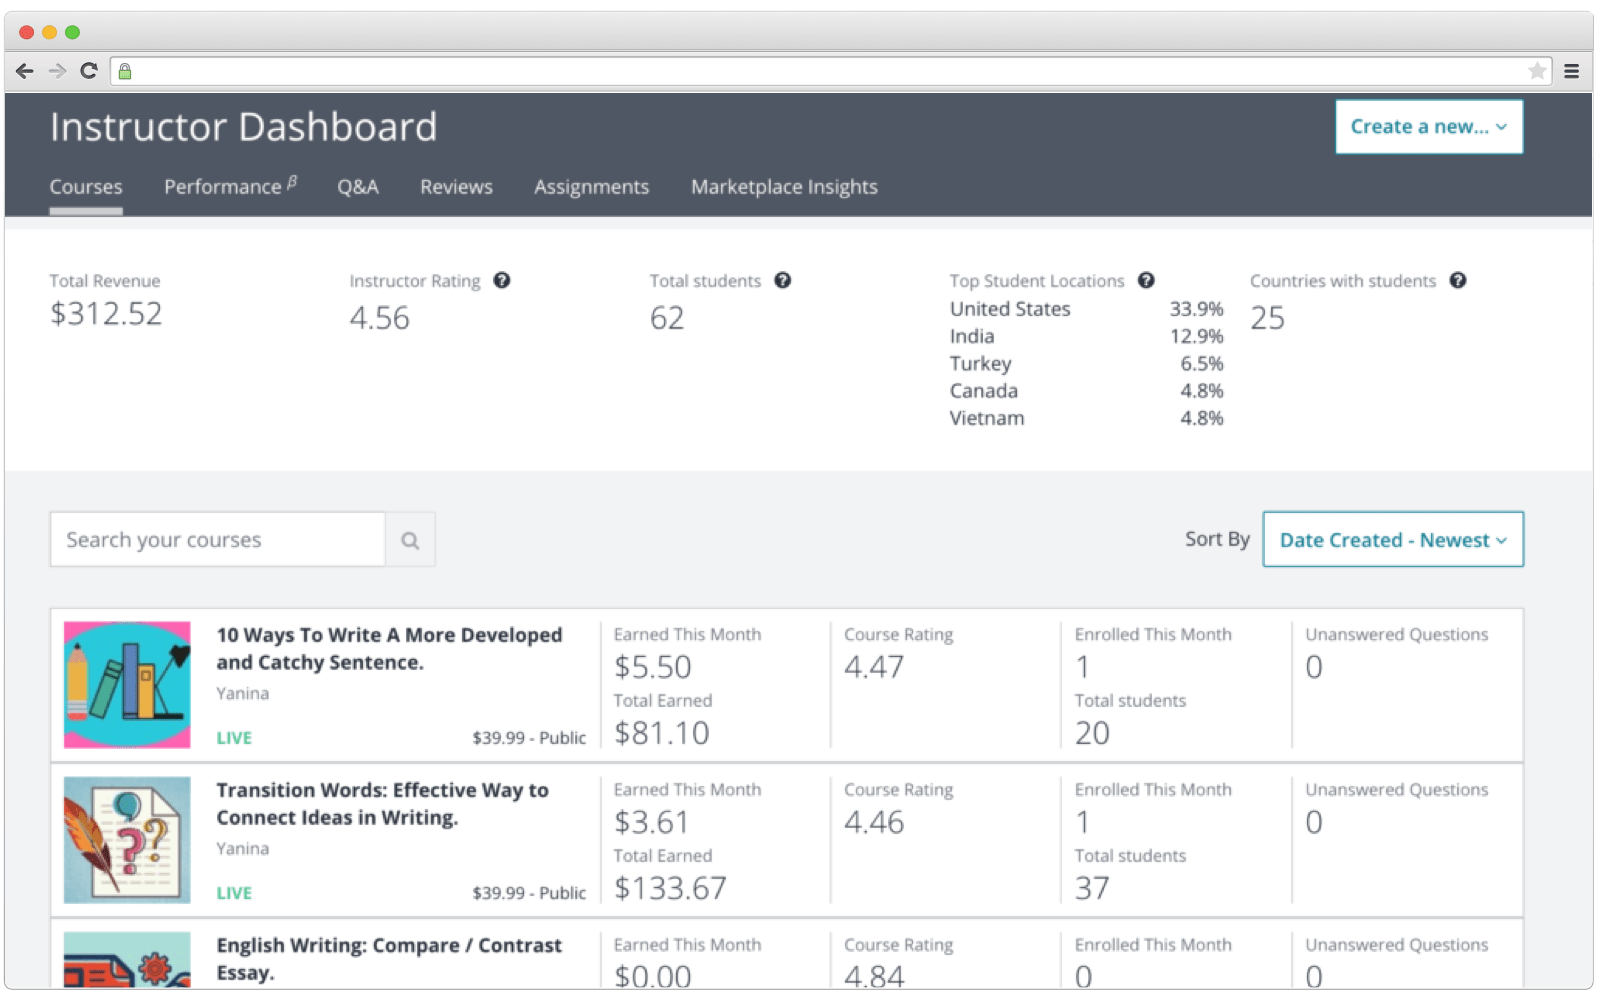Click the Search your courses field

pos(218,540)
